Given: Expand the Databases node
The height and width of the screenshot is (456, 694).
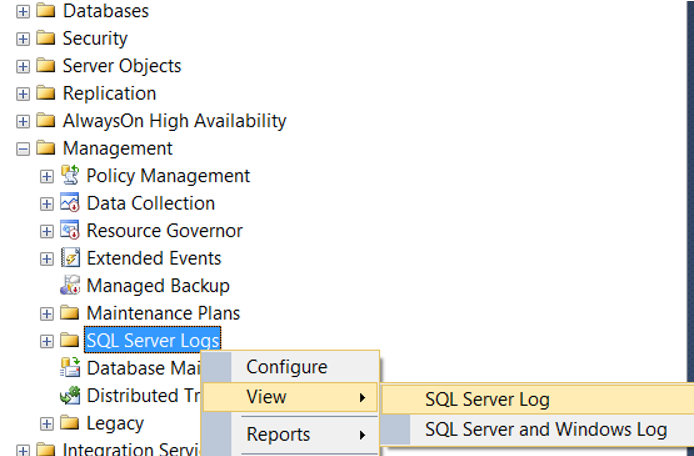Looking at the screenshot, I should point(23,12).
